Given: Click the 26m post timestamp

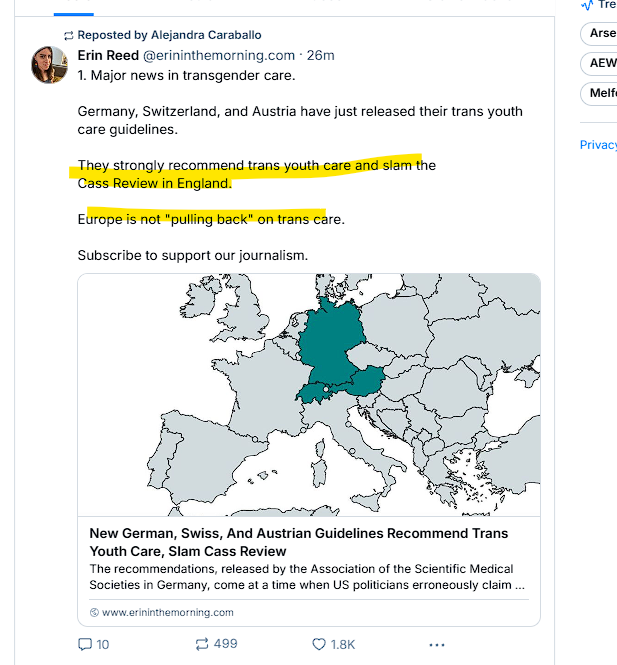Looking at the screenshot, I should pyautogui.click(x=320, y=55).
